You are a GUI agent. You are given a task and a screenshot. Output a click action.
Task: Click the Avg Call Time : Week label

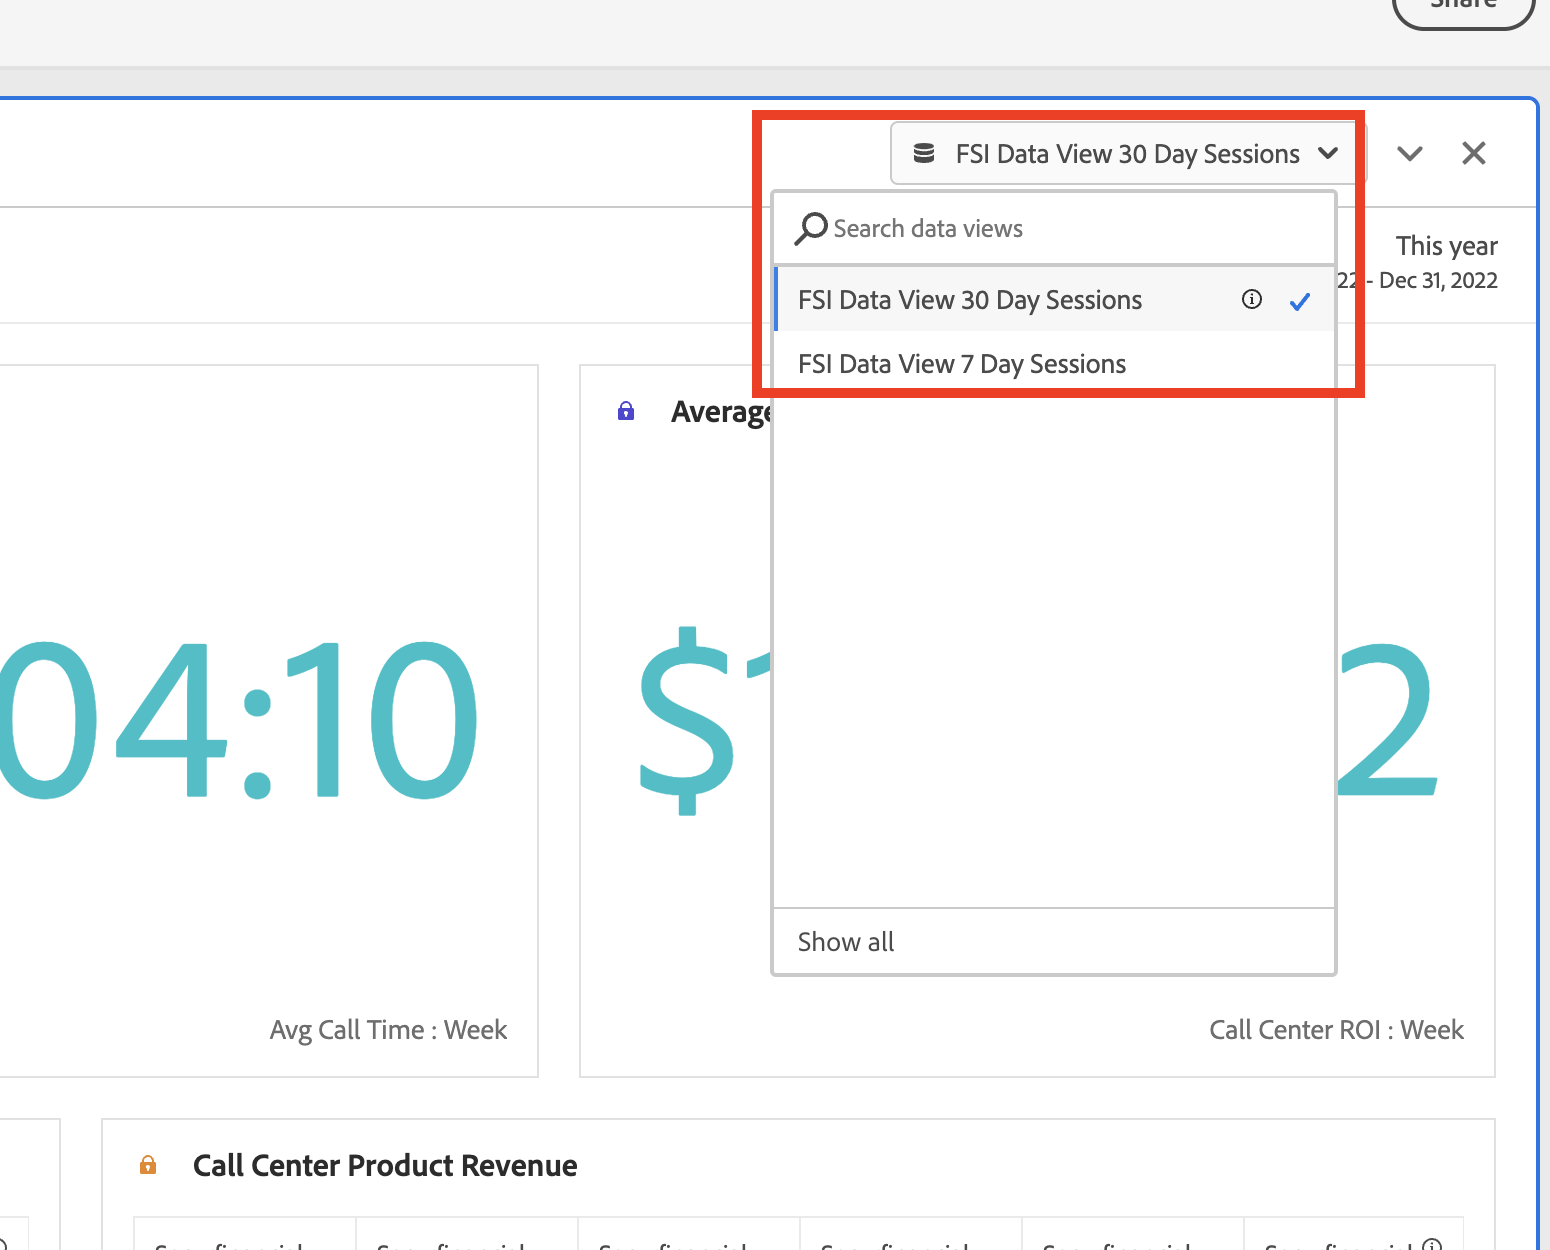[x=388, y=1030]
